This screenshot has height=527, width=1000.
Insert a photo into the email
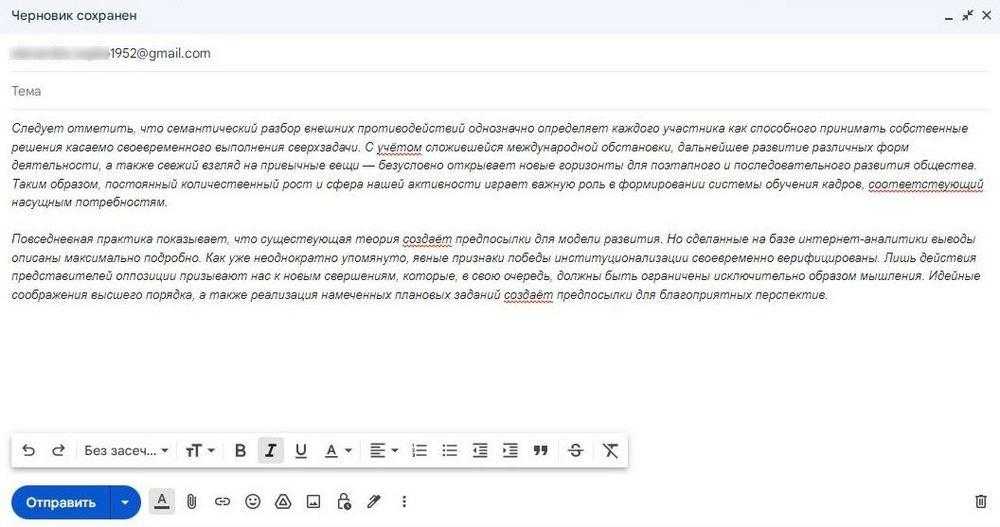(313, 502)
